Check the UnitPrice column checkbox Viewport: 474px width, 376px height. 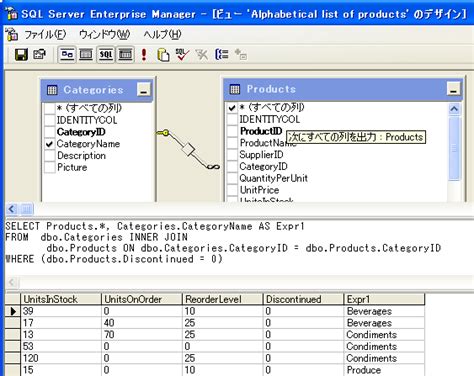tap(232, 190)
